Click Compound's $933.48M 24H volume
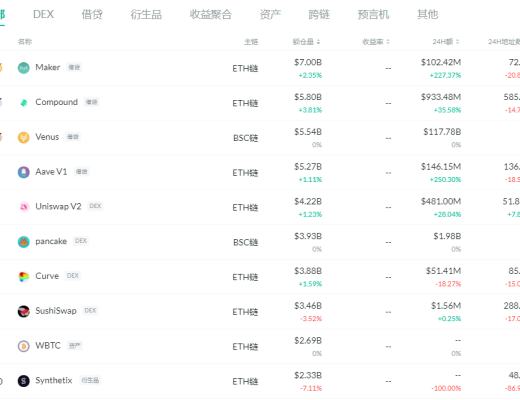 (441, 97)
